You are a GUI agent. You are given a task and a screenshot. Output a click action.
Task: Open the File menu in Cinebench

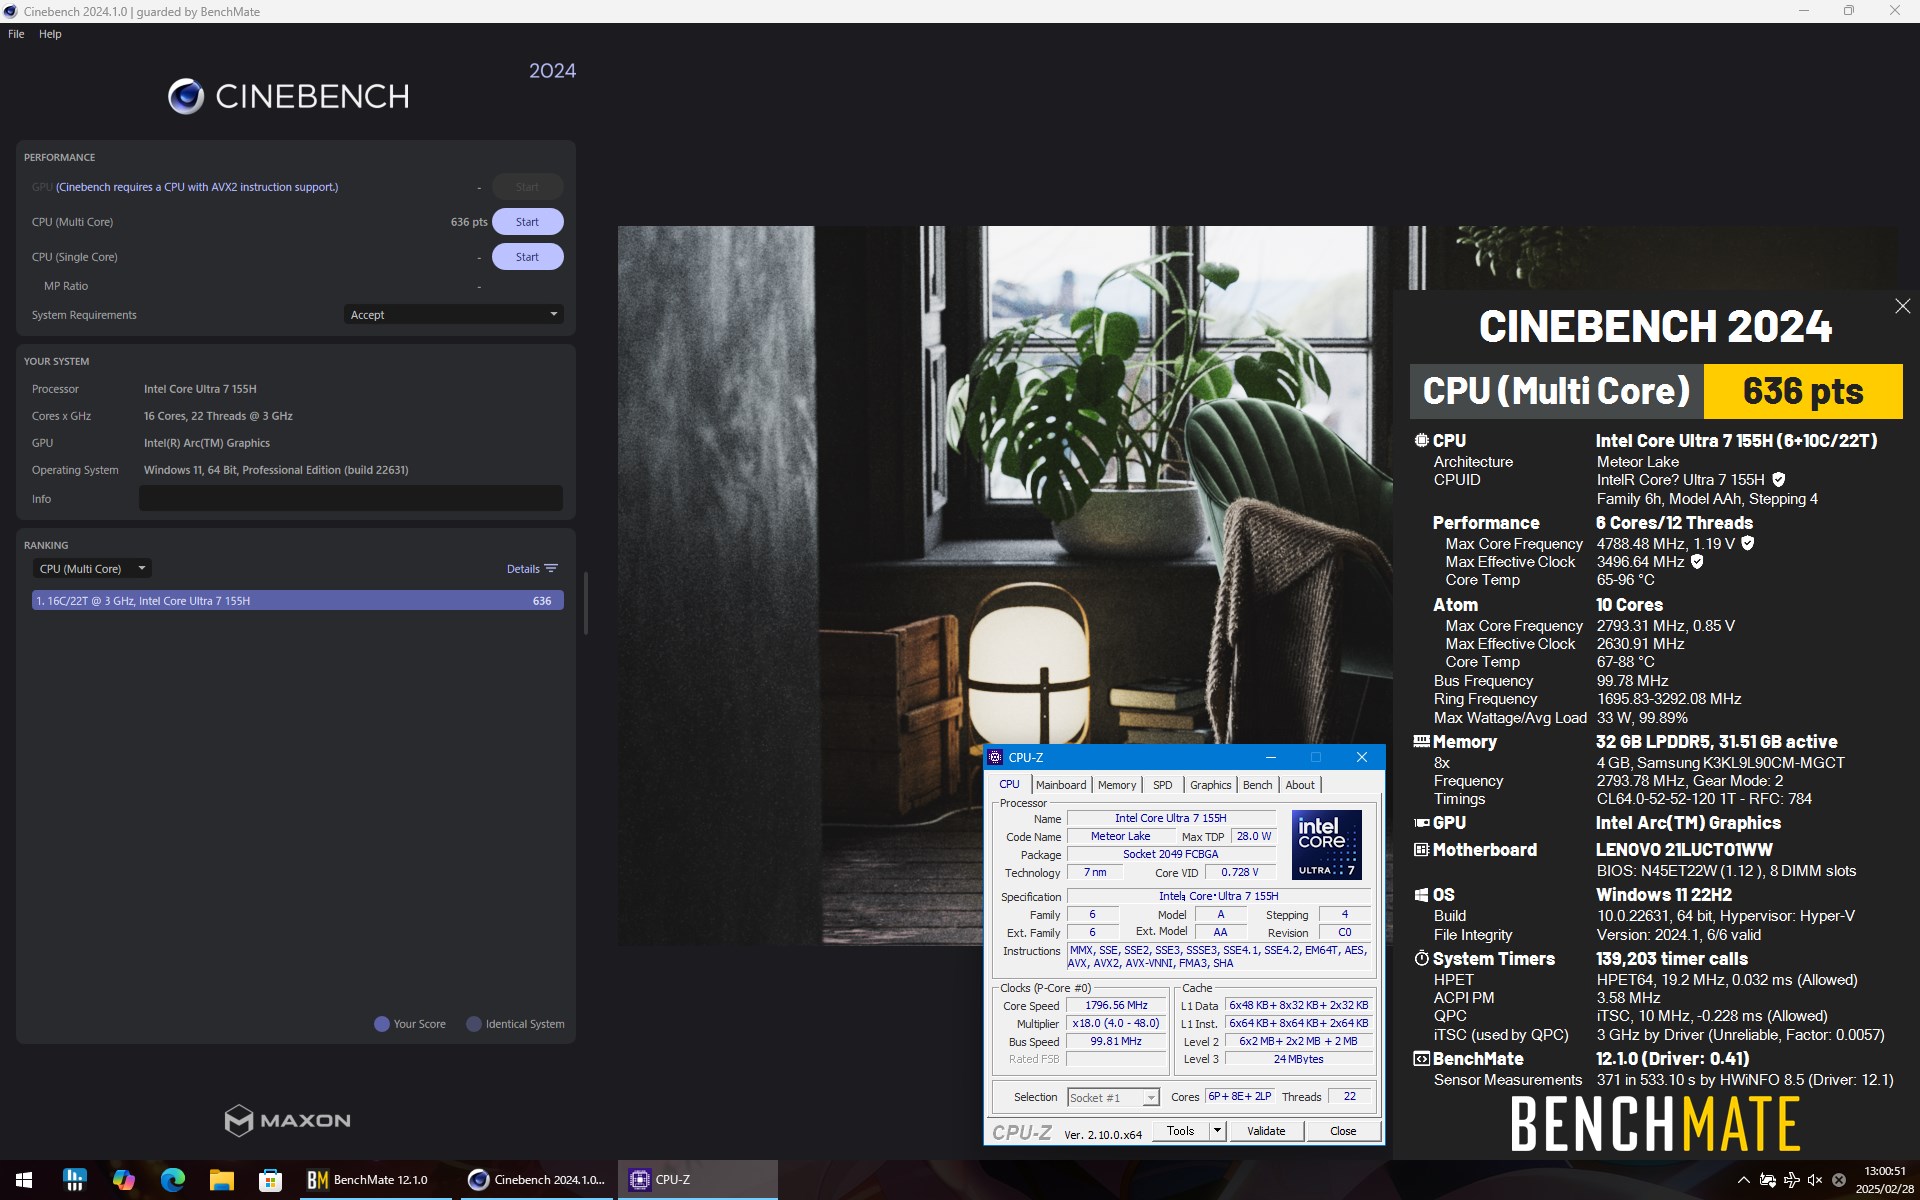pos(16,34)
